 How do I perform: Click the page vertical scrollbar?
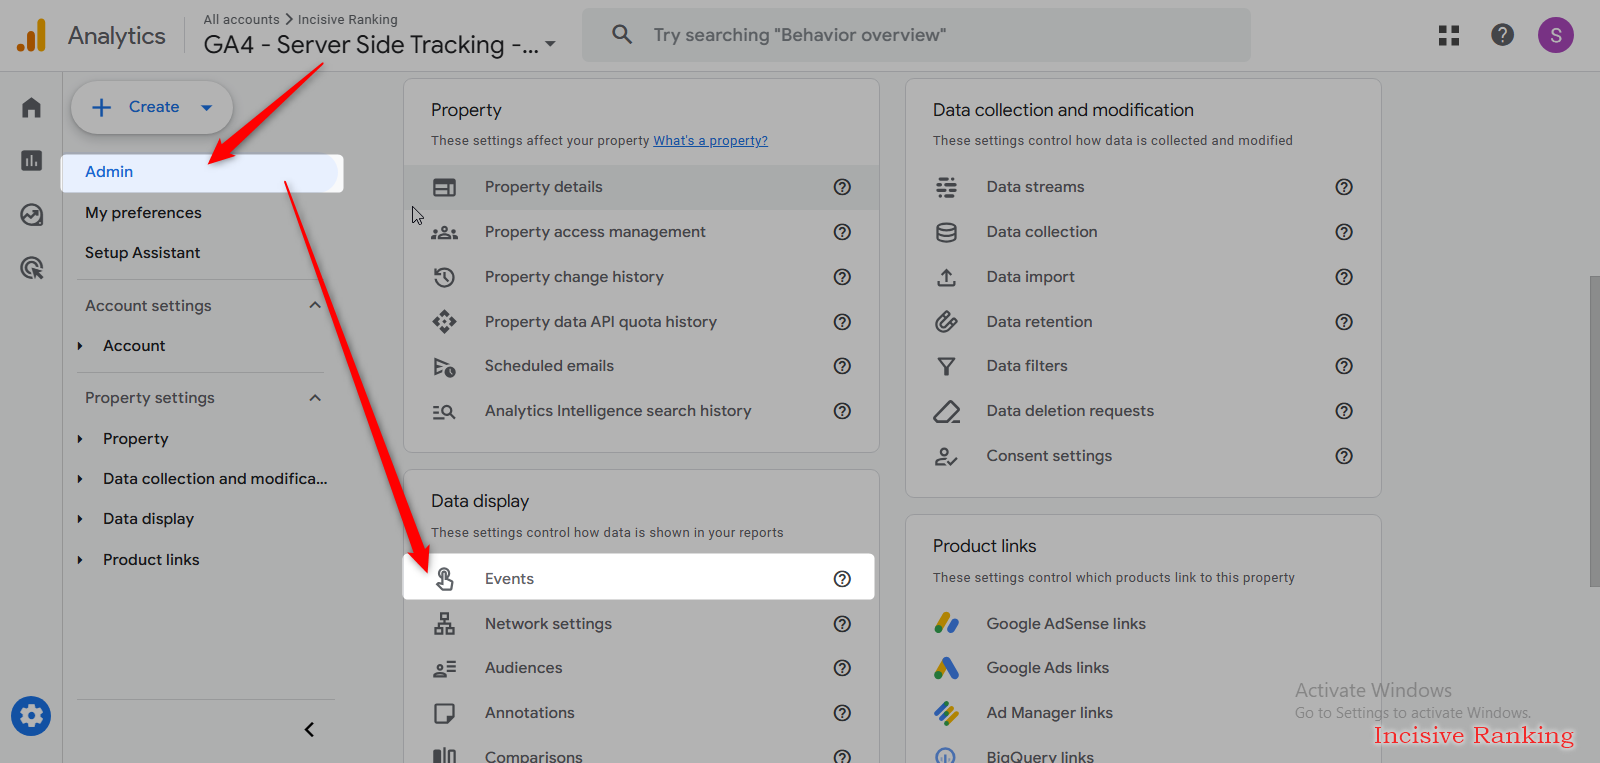coord(1594,431)
